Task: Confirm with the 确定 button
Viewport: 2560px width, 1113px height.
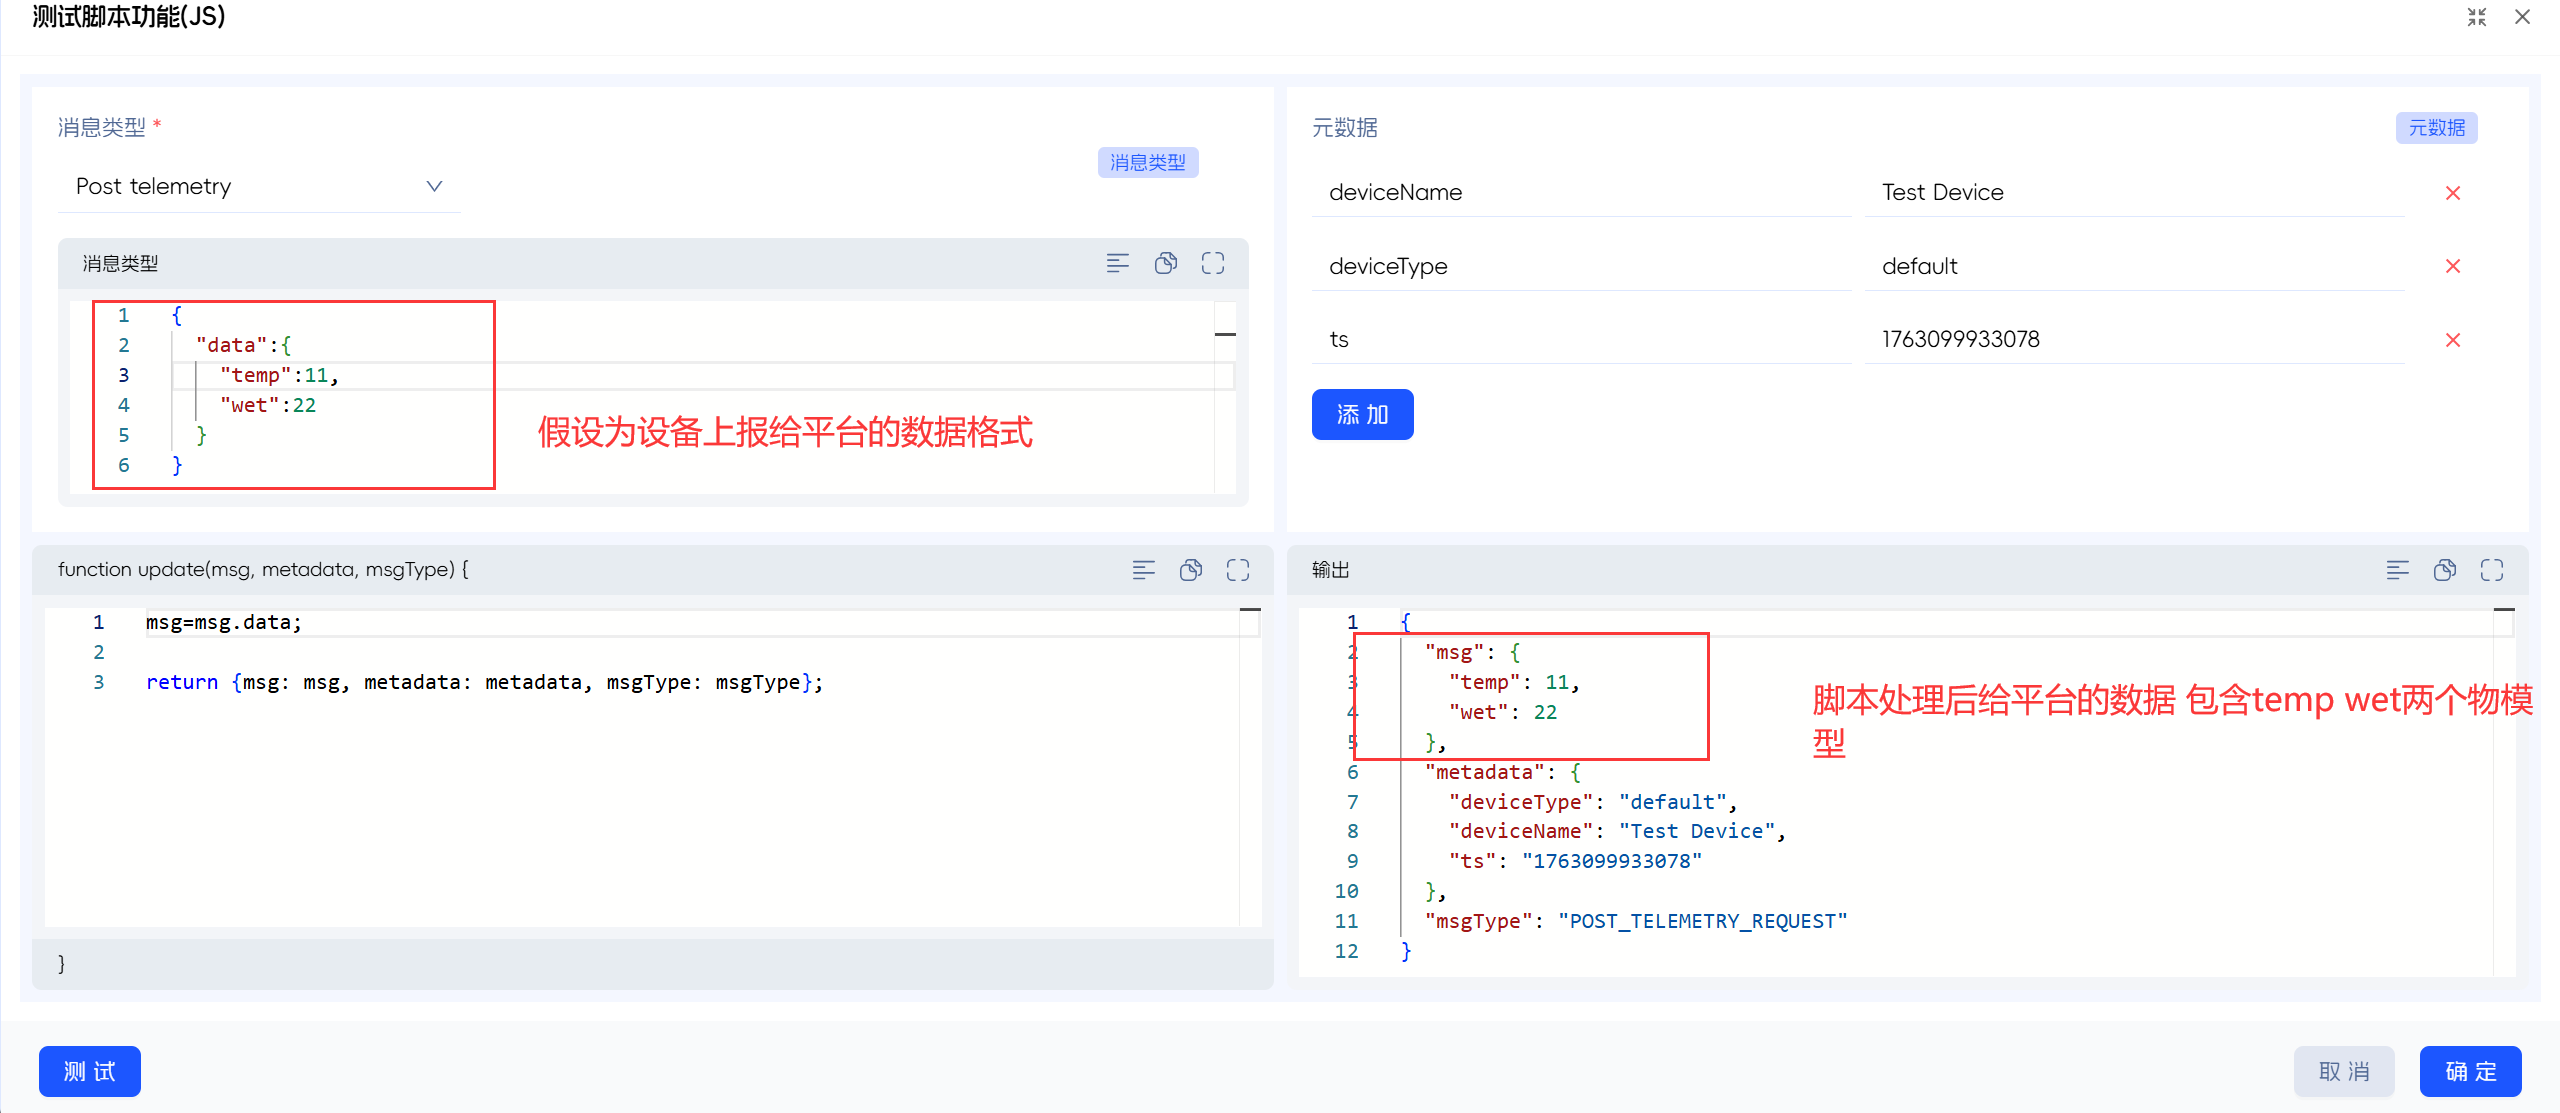Action: (2470, 1071)
